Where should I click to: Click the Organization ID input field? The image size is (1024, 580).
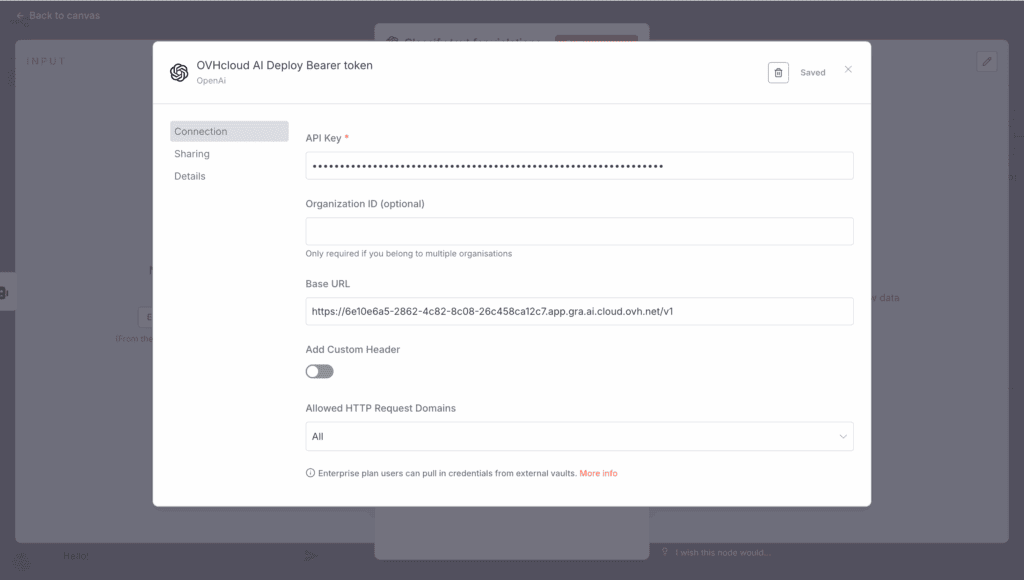(x=579, y=231)
